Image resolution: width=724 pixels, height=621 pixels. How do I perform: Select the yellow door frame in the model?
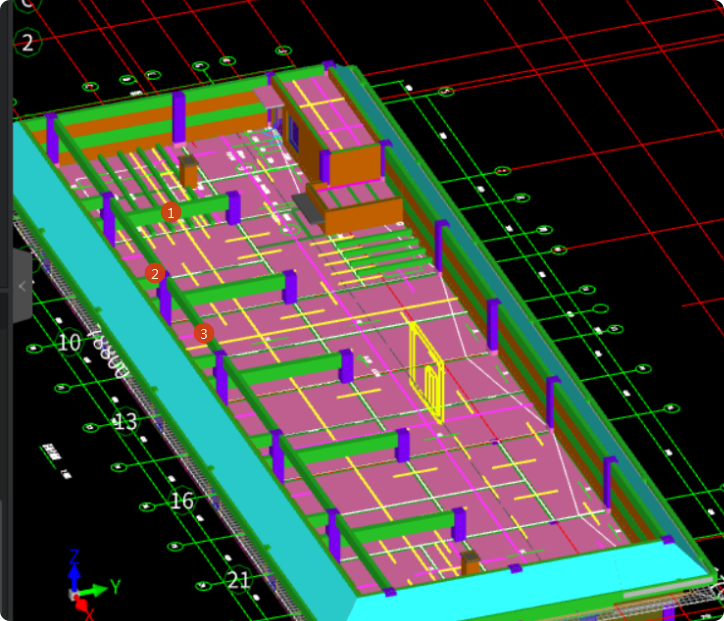pyautogui.click(x=426, y=372)
